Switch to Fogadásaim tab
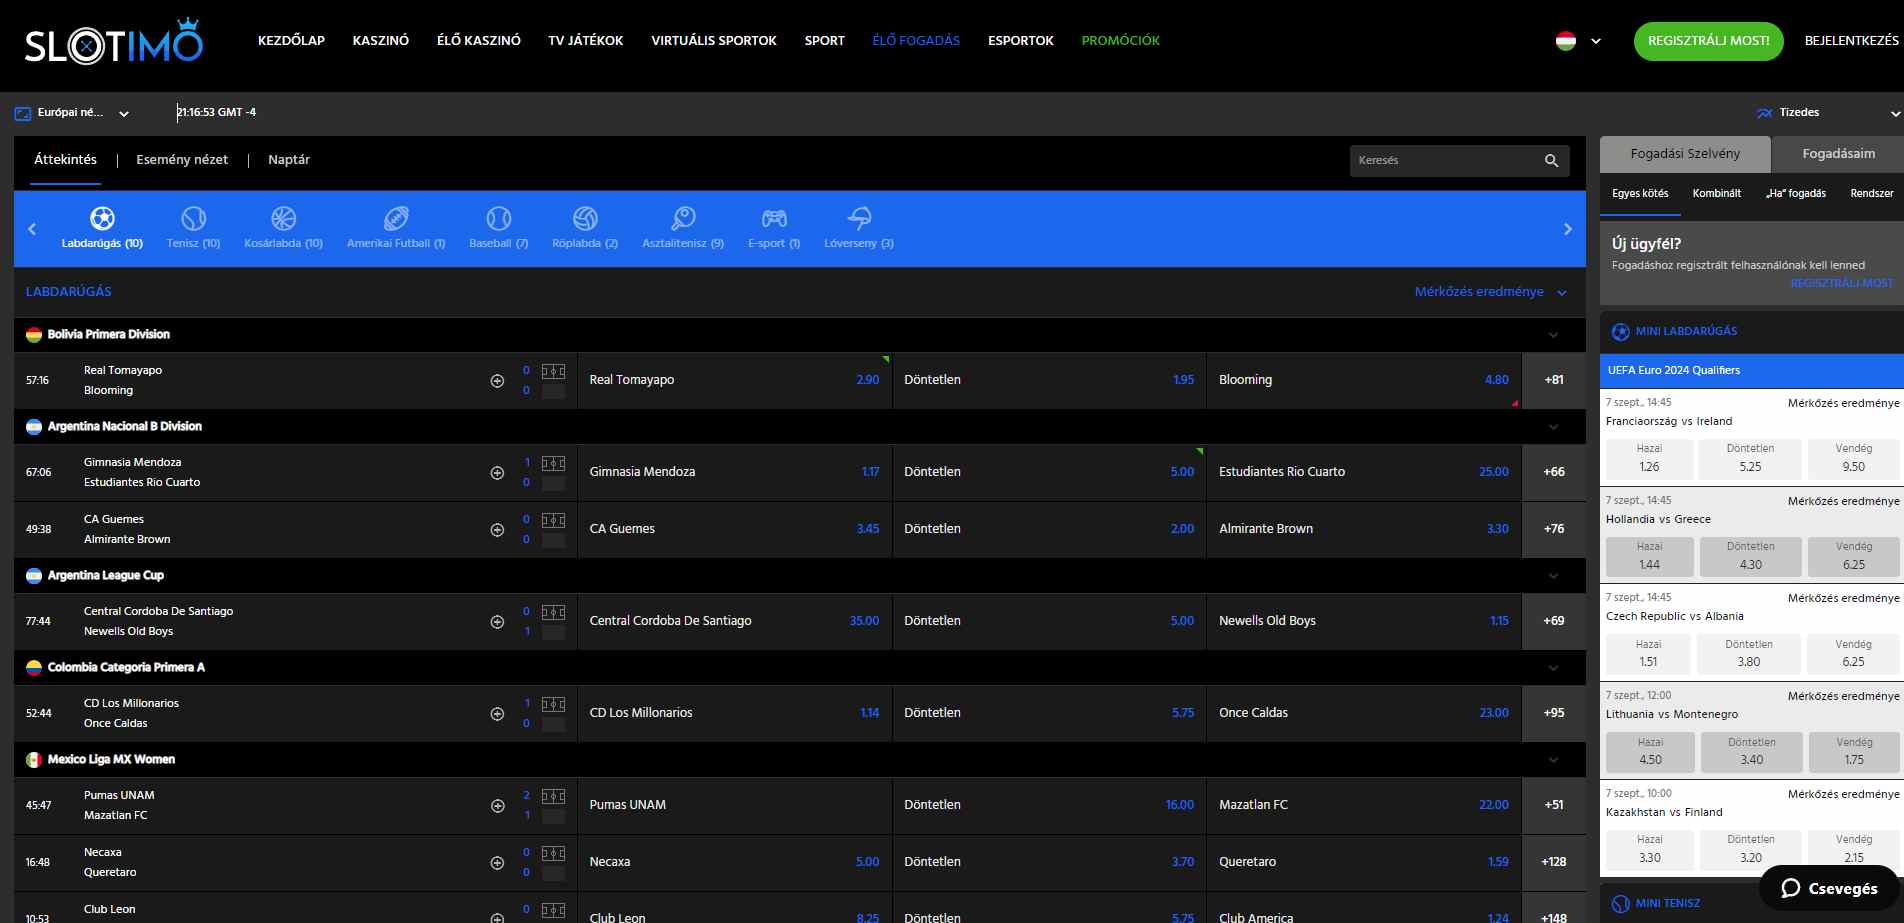 pos(1838,154)
